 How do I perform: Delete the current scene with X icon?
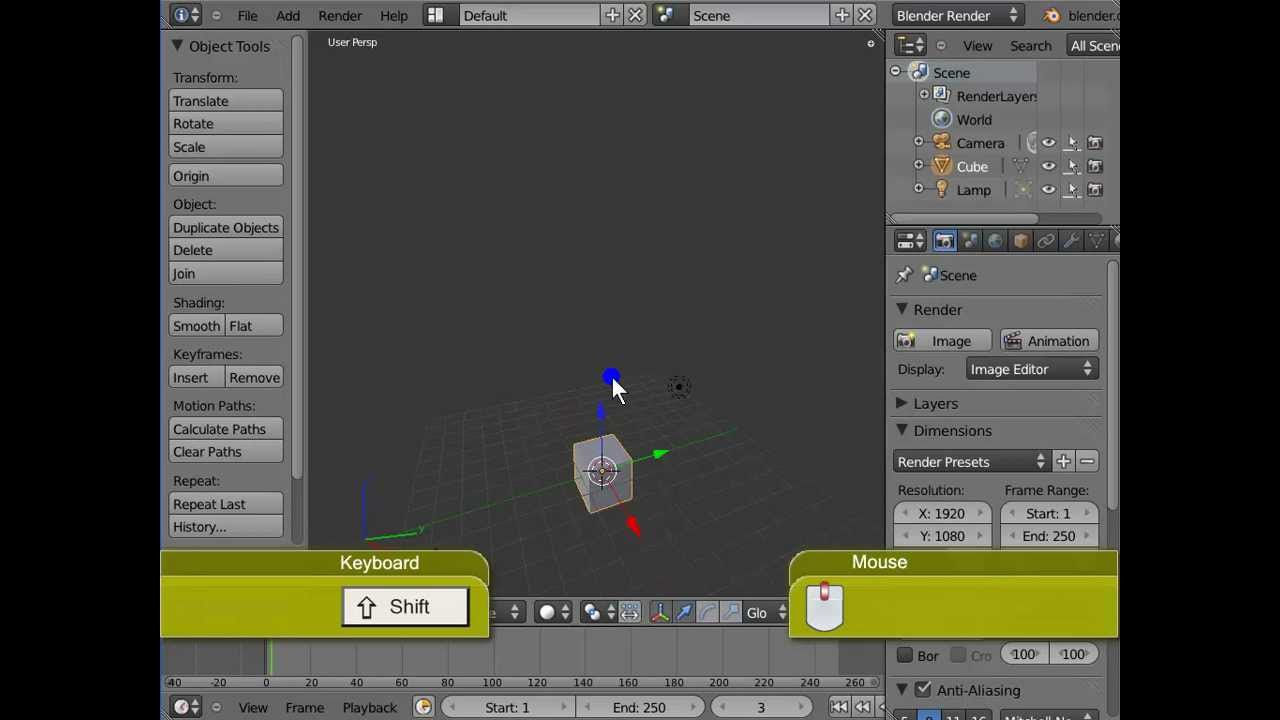click(865, 15)
